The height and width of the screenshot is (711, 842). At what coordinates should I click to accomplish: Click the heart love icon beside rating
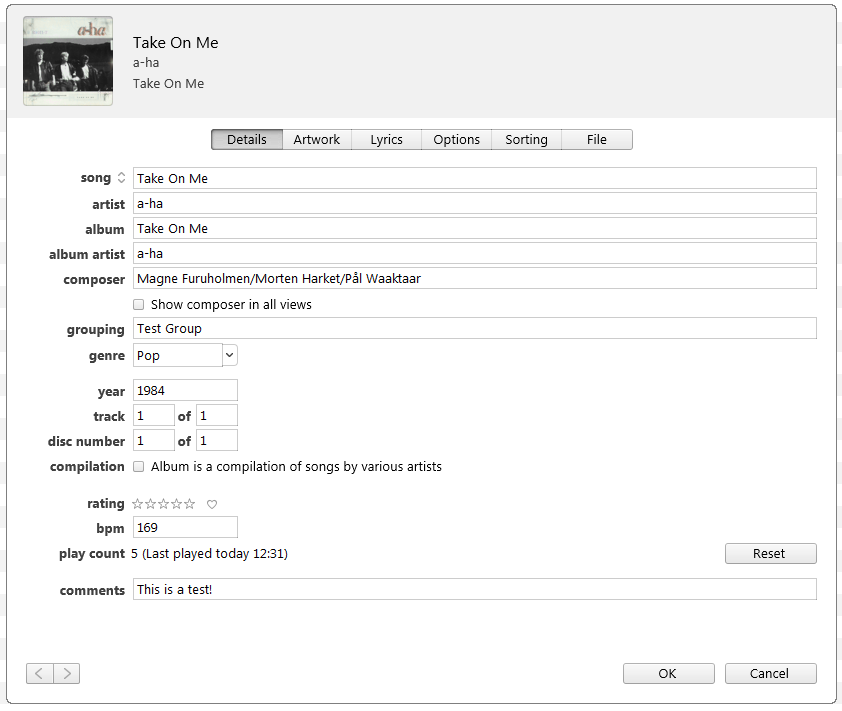[x=212, y=504]
